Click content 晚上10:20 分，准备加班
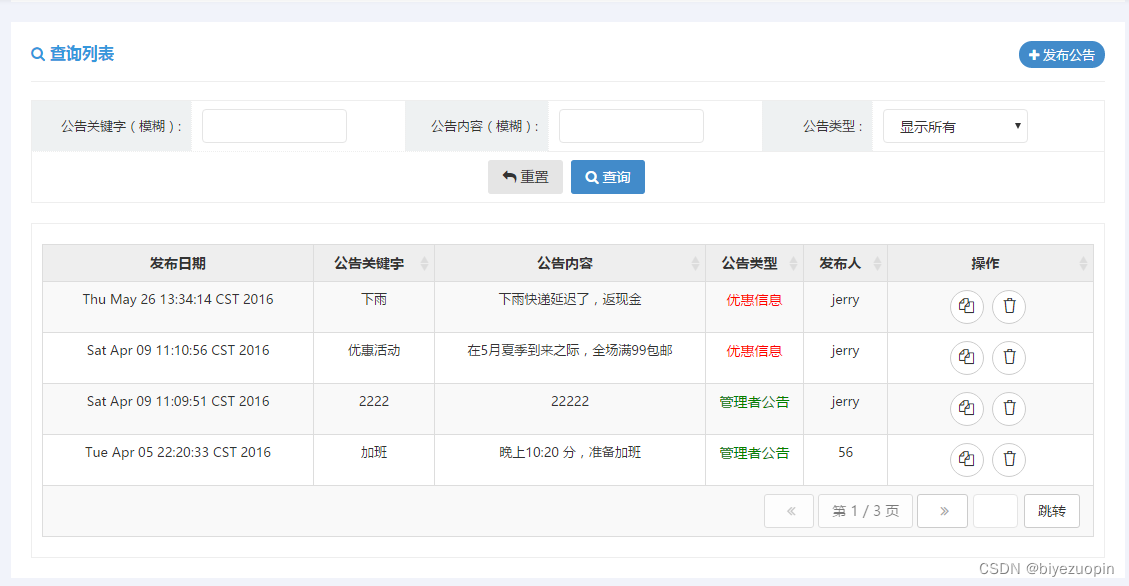Image resolution: width=1129 pixels, height=586 pixels. click(570, 453)
